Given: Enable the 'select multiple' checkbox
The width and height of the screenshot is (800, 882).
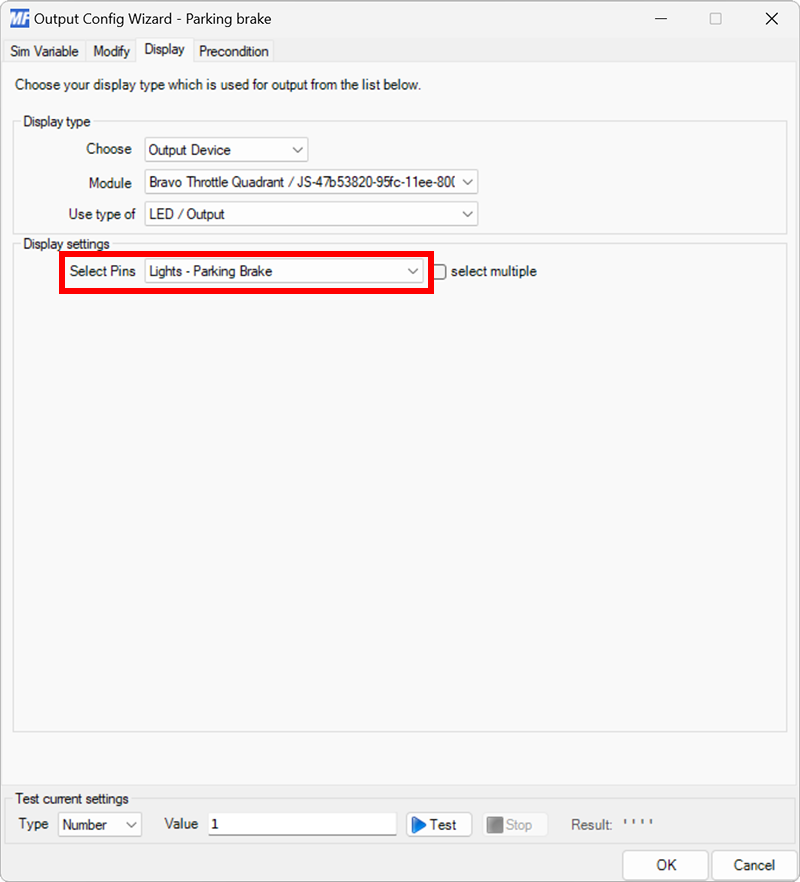Looking at the screenshot, I should click(x=439, y=271).
